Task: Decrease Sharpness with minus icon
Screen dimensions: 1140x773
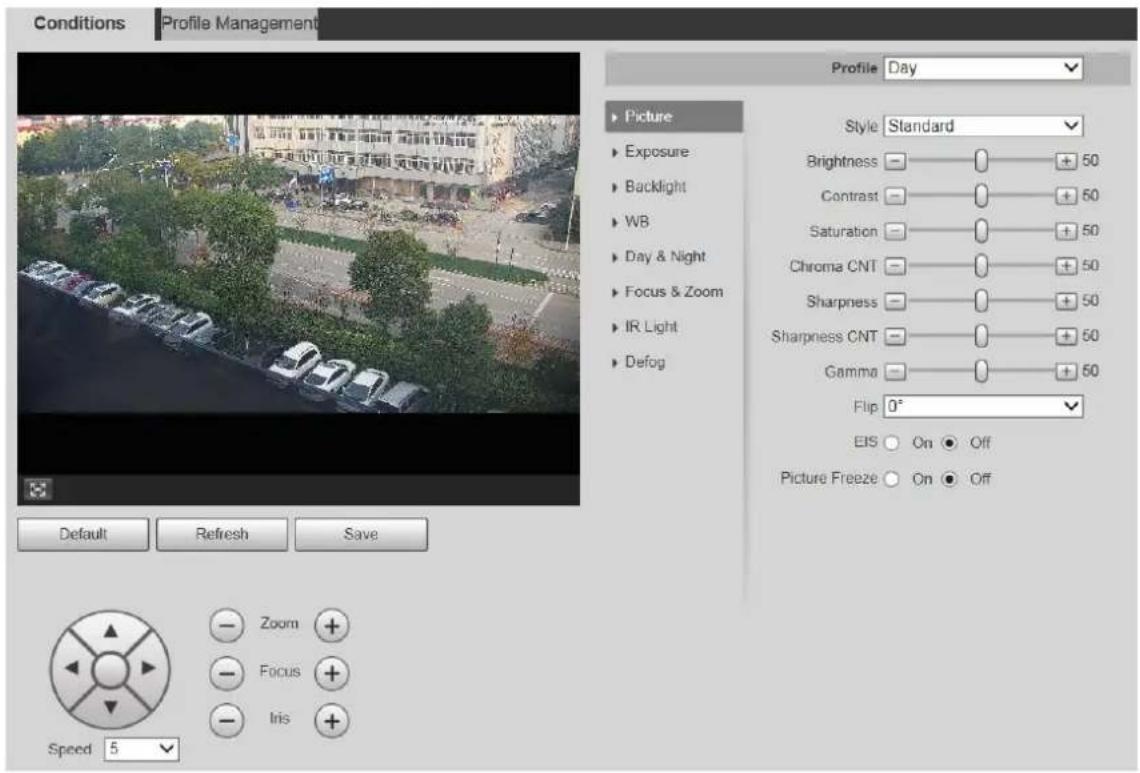Action: tap(895, 301)
